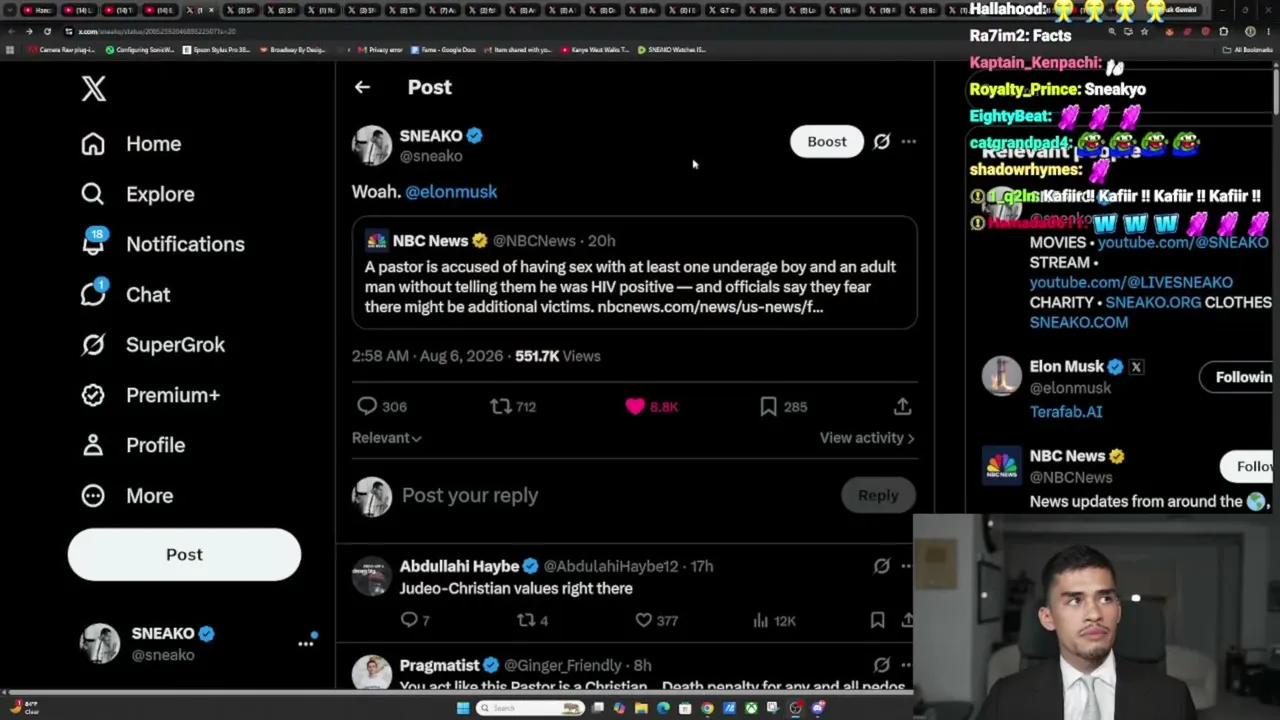The height and width of the screenshot is (720, 1280).
Task: Expand the Relevant replies sort dropdown
Action: click(387, 438)
